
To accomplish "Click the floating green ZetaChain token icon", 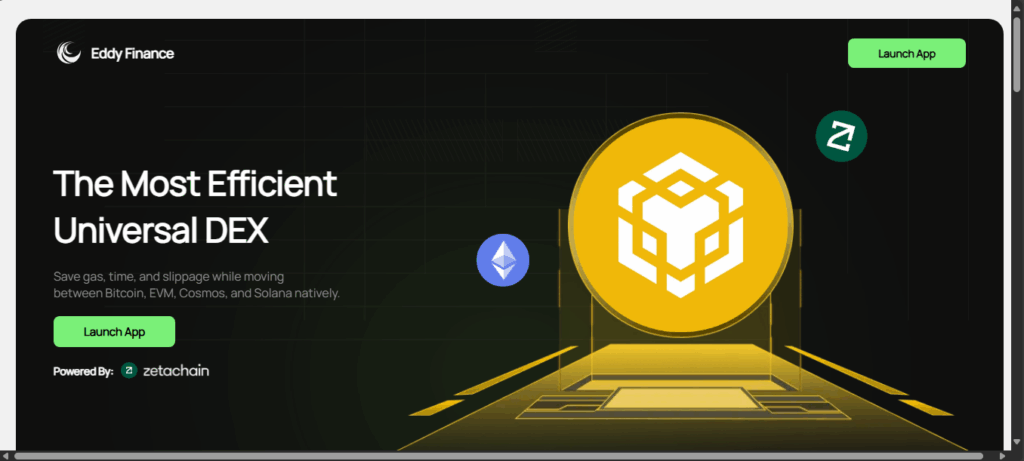I will [x=841, y=136].
